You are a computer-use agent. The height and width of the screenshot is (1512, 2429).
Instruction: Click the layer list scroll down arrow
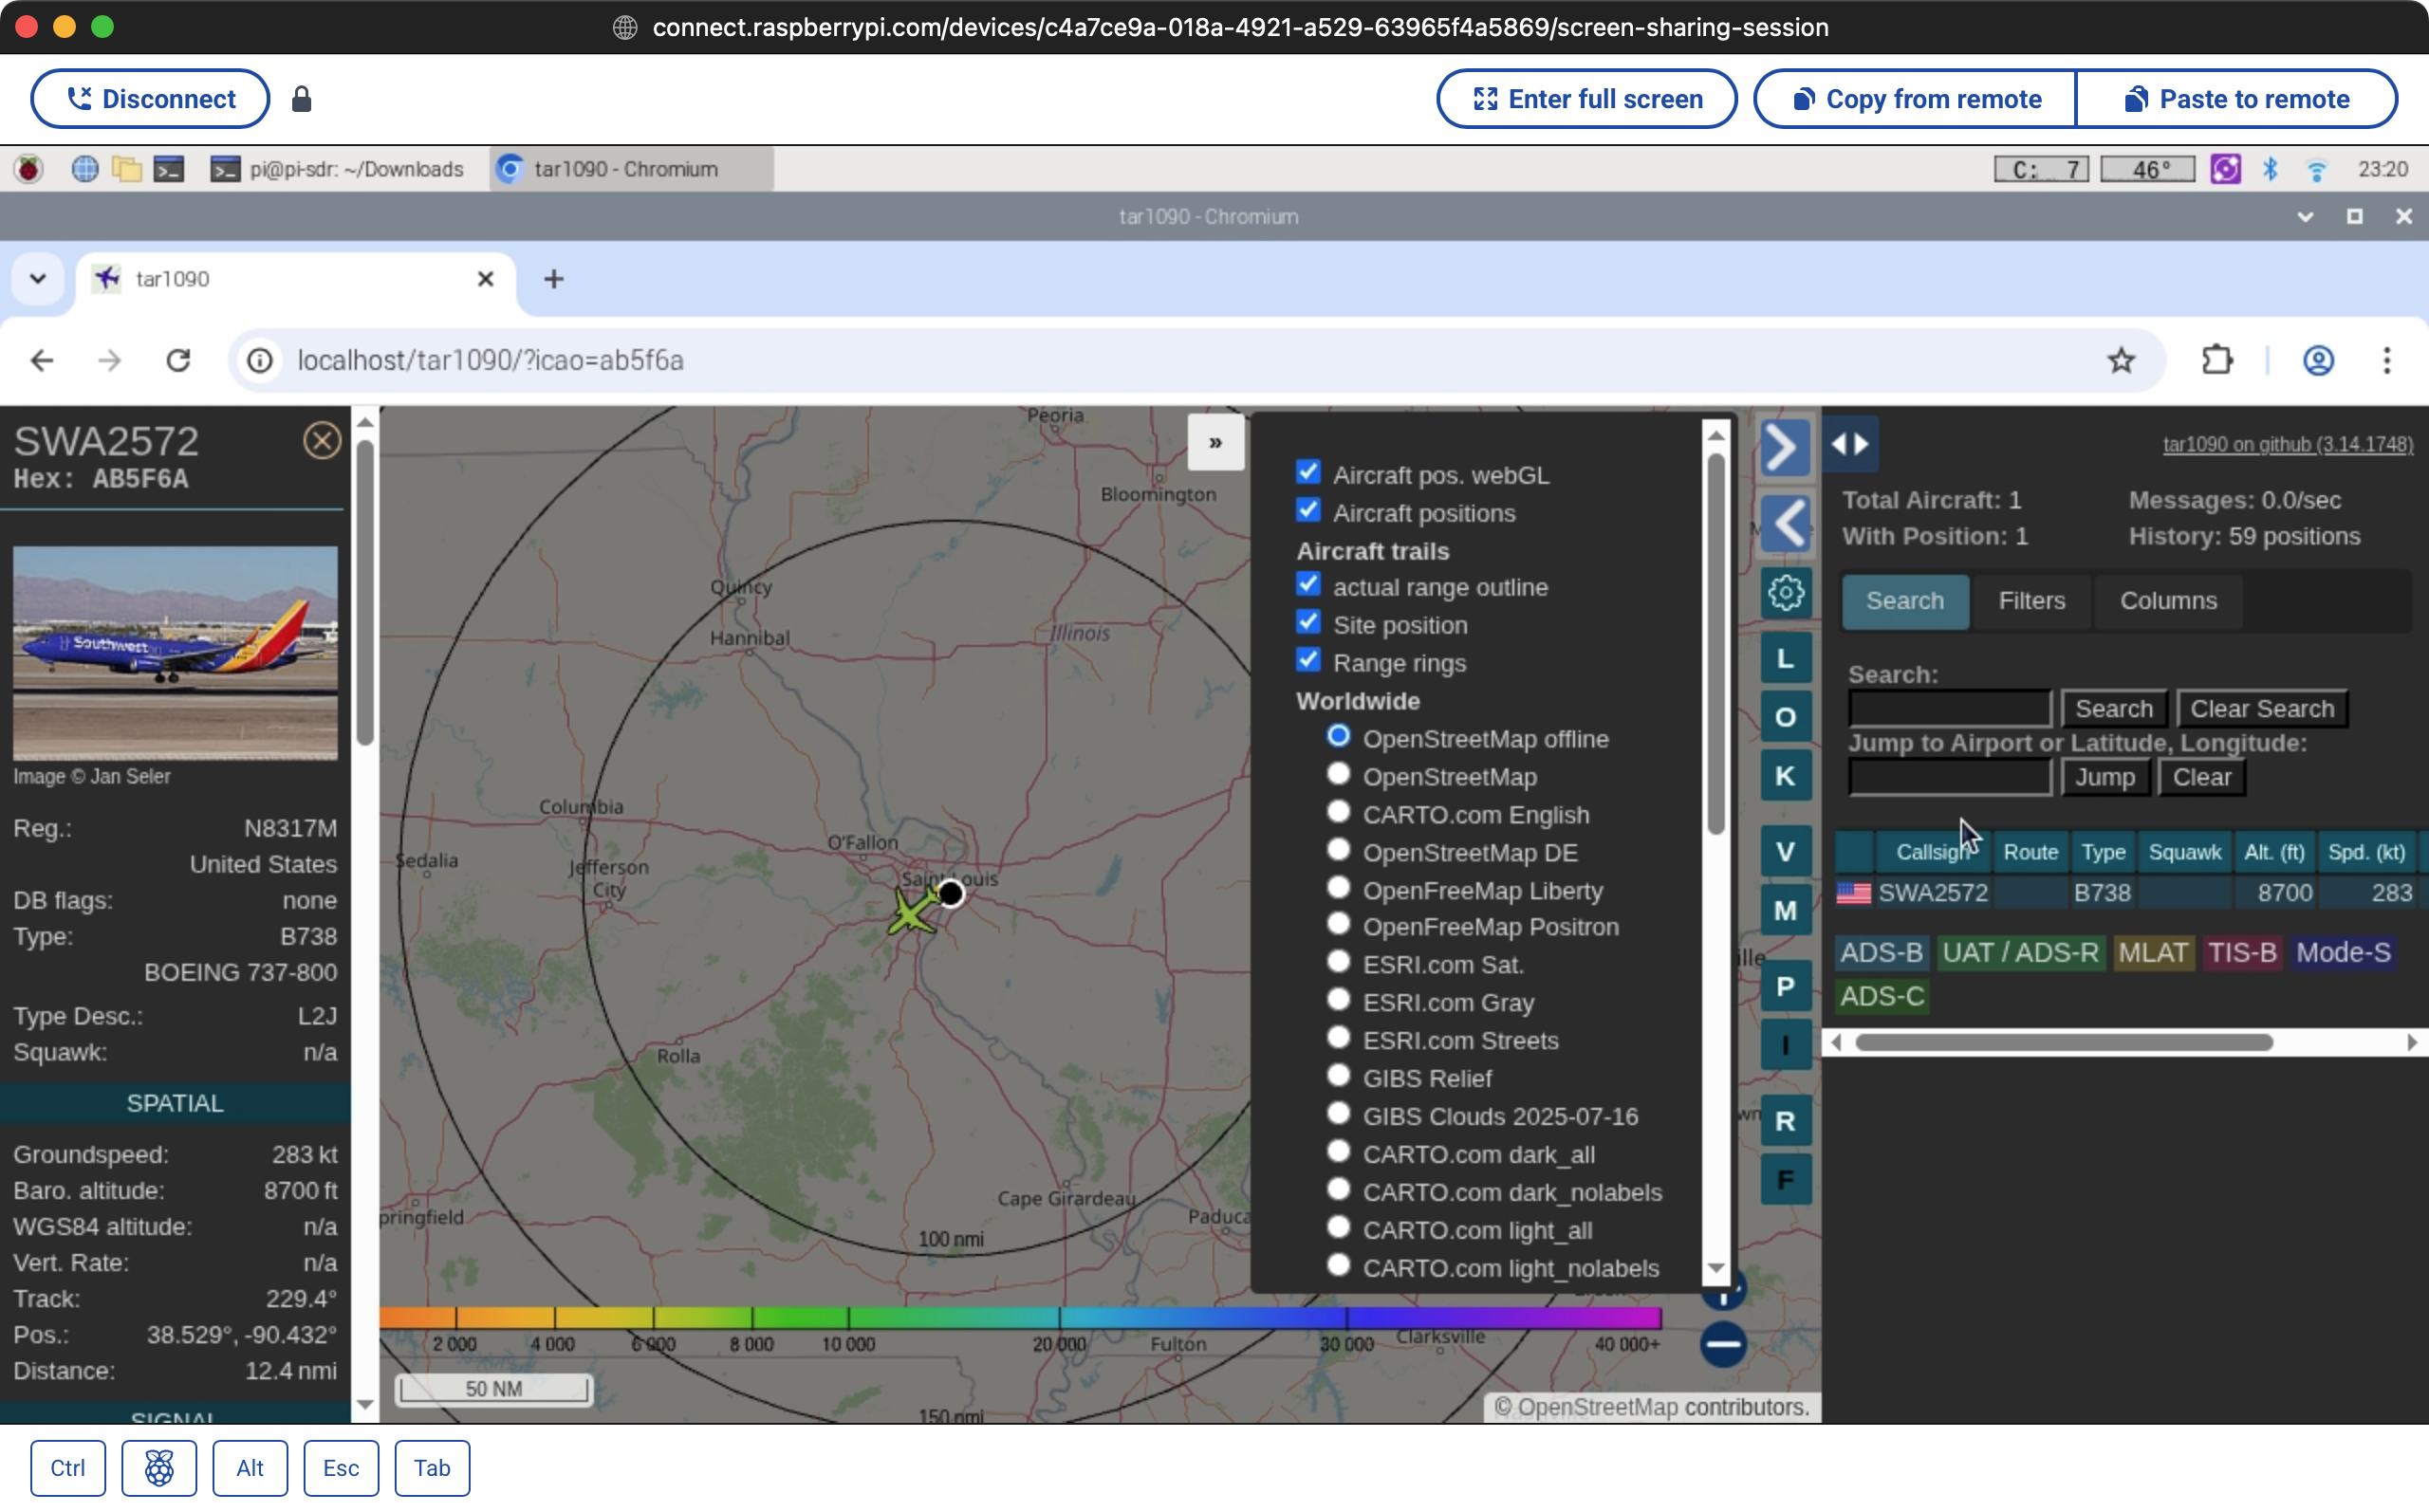click(1716, 1268)
